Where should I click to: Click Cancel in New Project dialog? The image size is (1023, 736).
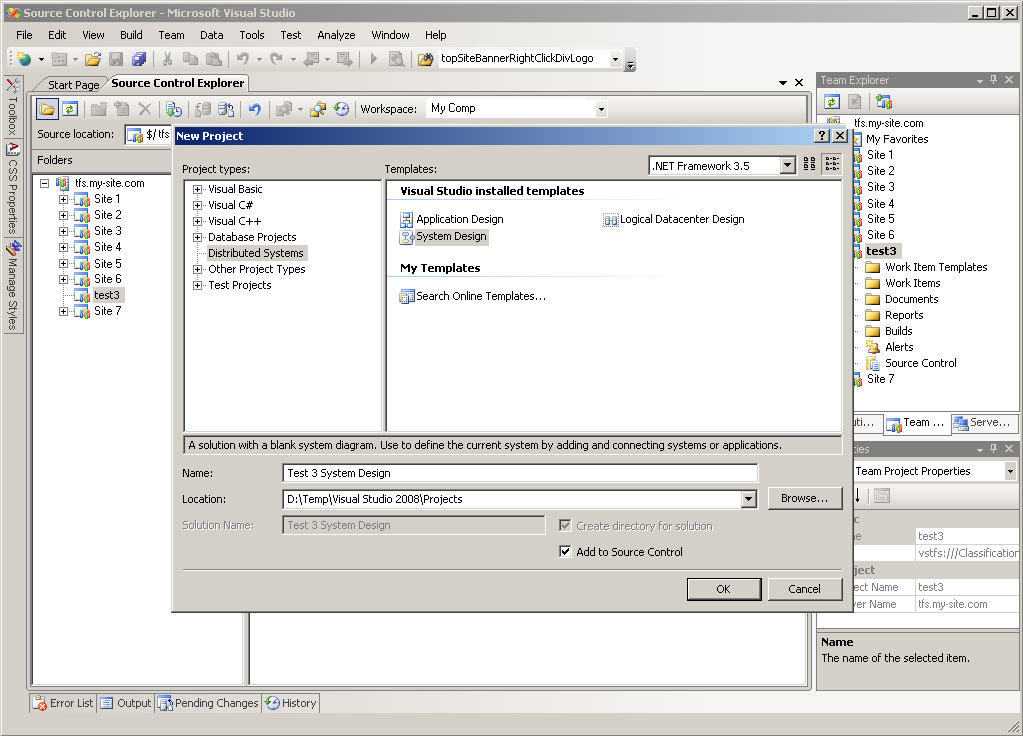point(804,589)
